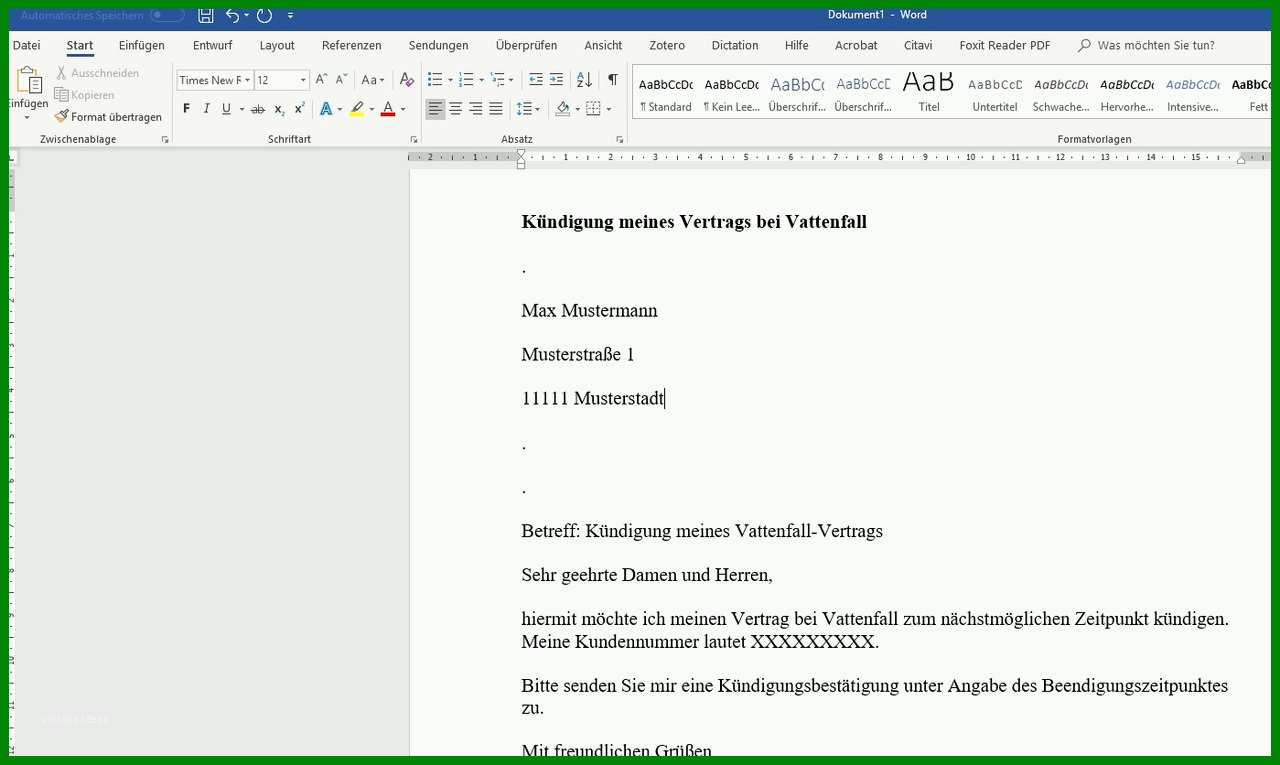This screenshot has width=1280, height=765.
Task: Toggle superscript x² formatting
Action: 299,109
